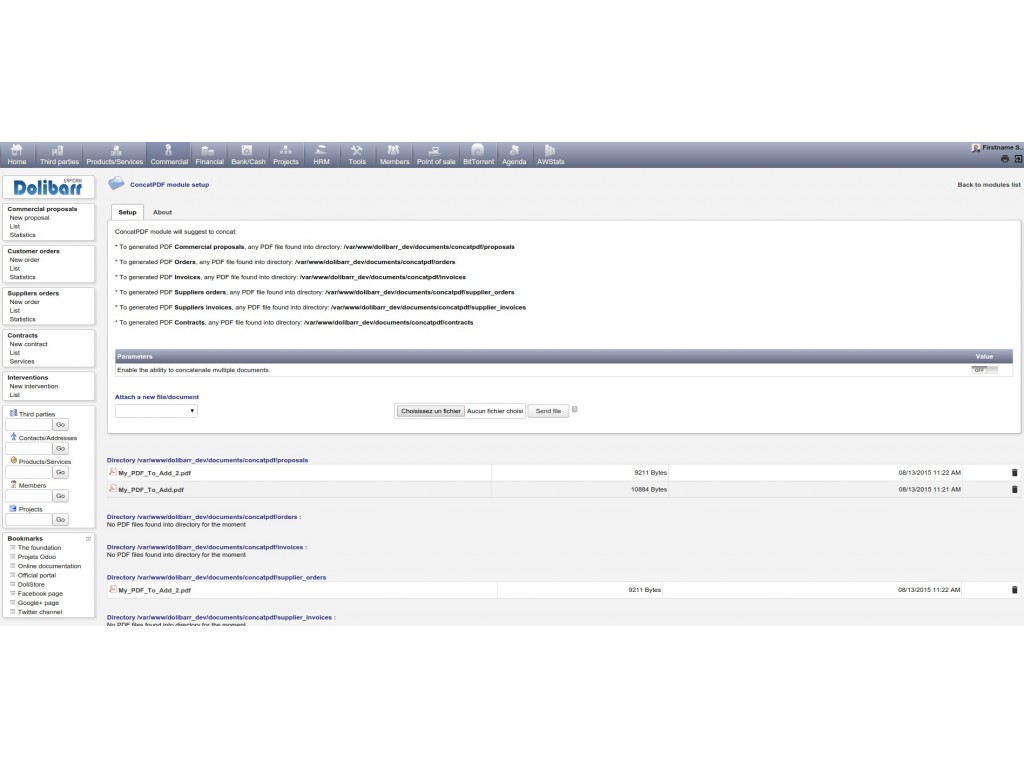This screenshot has height=768, width=1024.
Task: Focus the Contacts/Addresses search field
Action: [x=29, y=449]
